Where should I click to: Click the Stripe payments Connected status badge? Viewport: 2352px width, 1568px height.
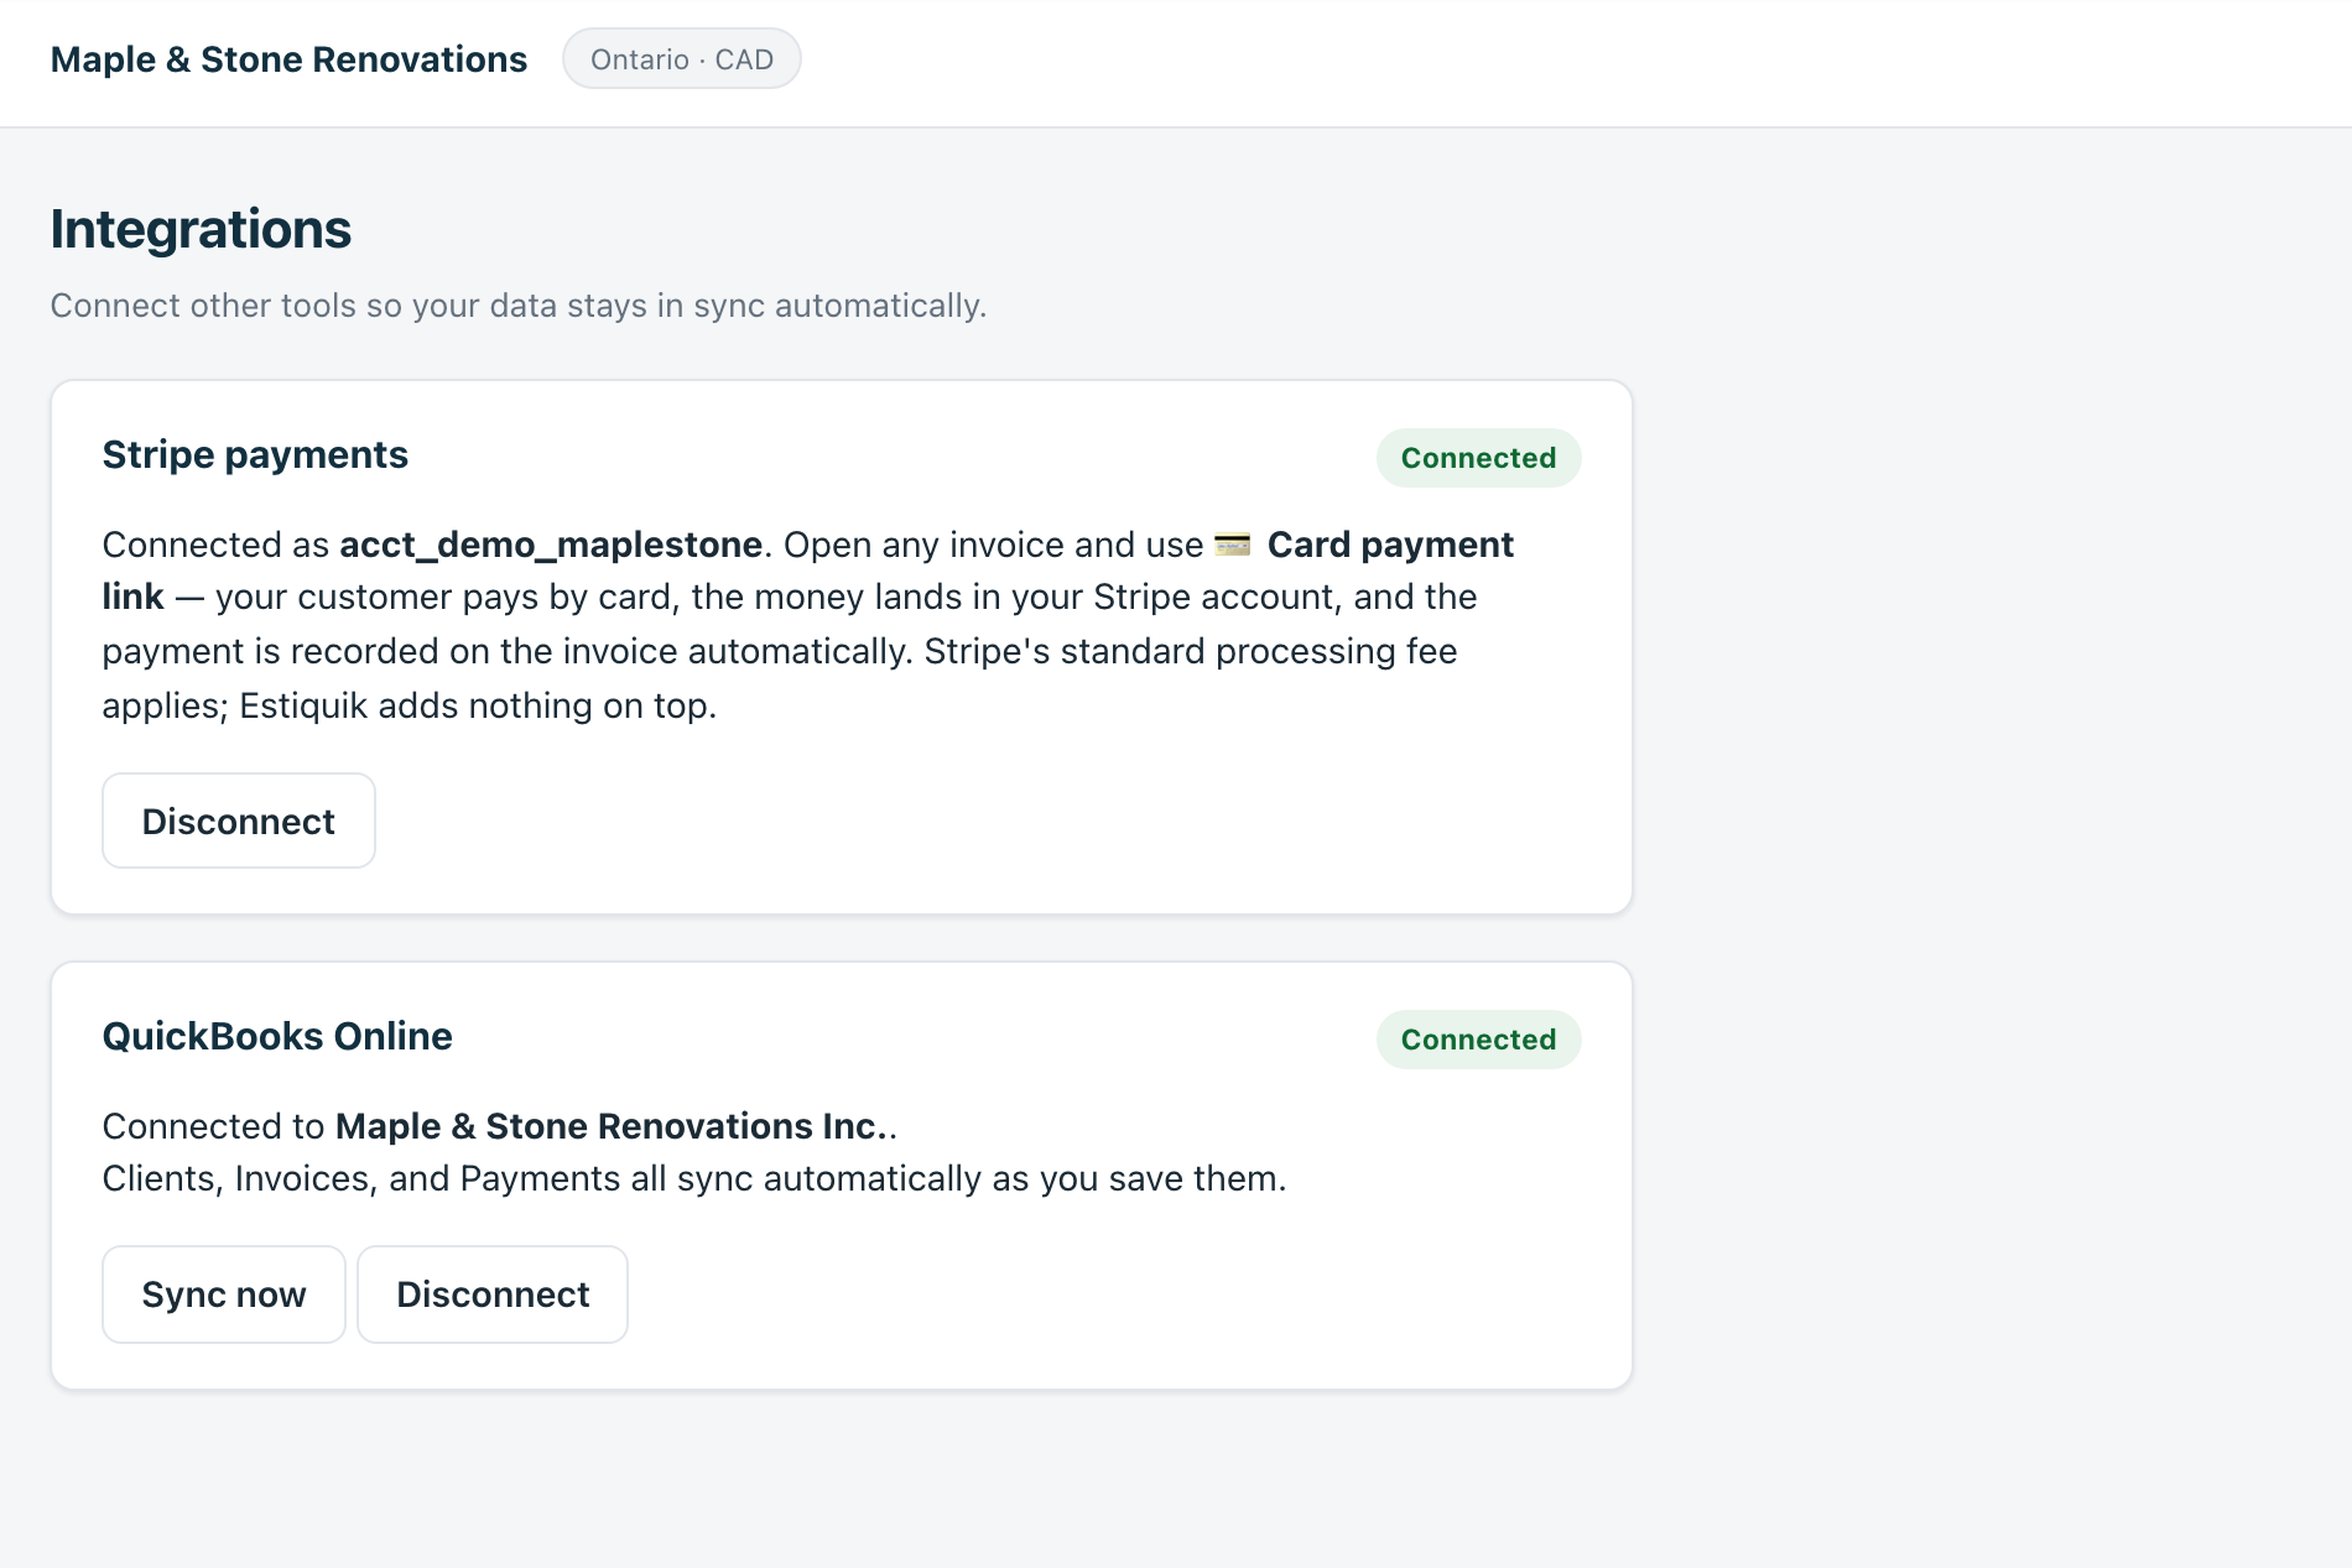click(x=1478, y=458)
